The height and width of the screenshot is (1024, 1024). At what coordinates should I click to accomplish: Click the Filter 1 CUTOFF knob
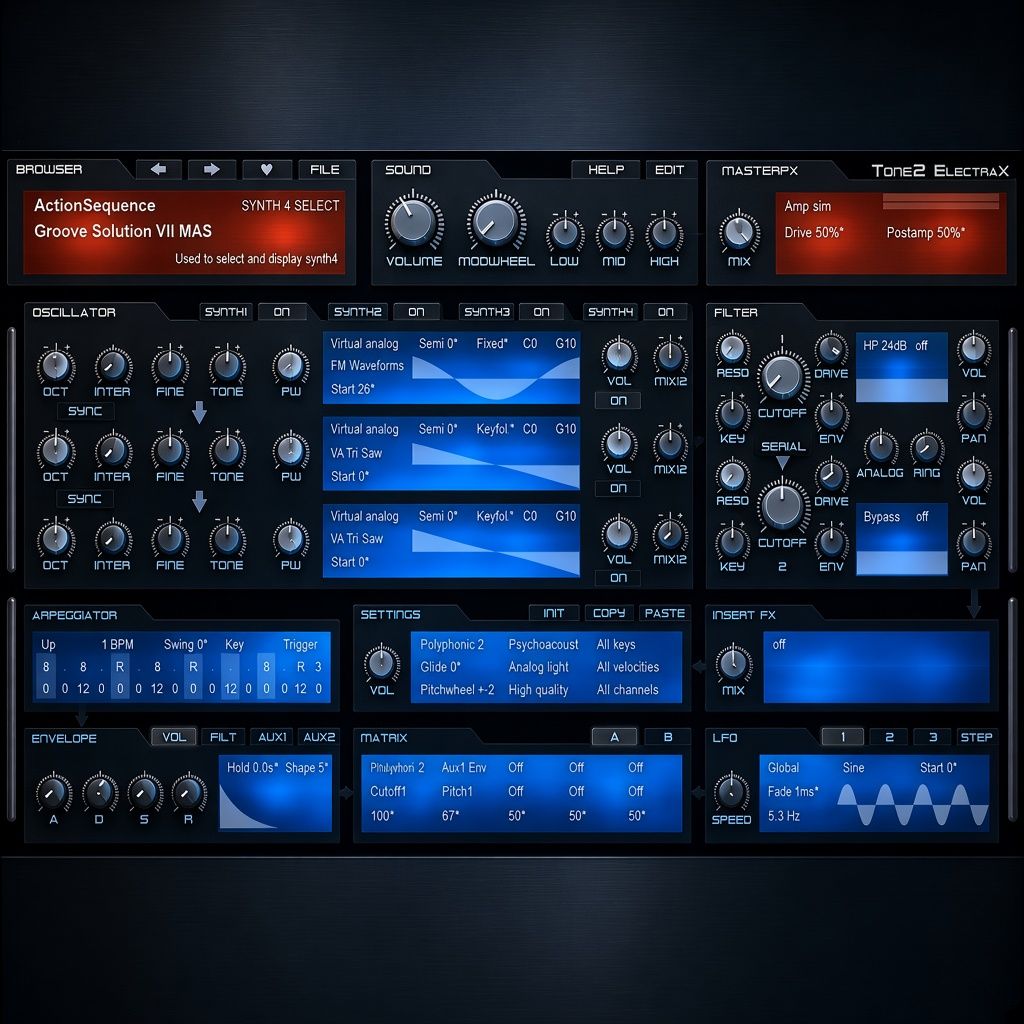coord(782,376)
